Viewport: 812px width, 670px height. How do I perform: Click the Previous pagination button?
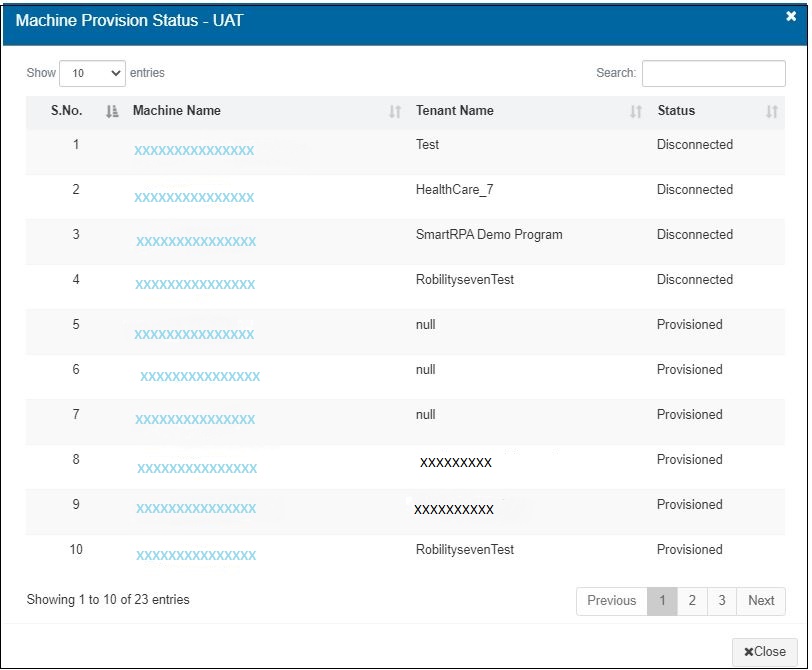click(x=611, y=601)
